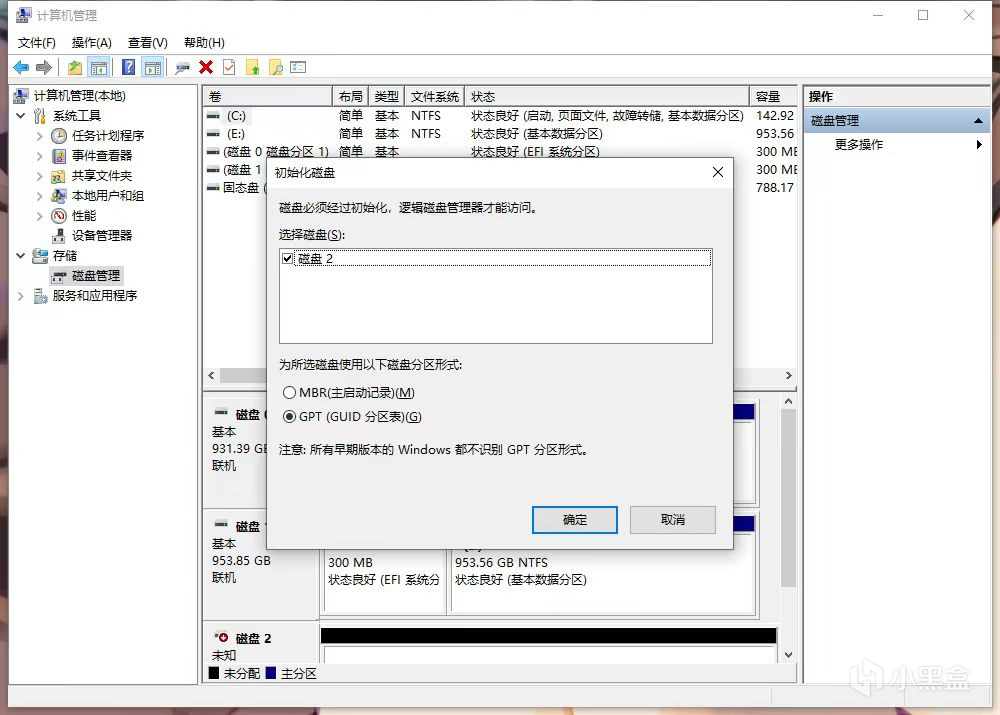Click the 容量 column header
The image size is (1000, 715).
click(773, 96)
